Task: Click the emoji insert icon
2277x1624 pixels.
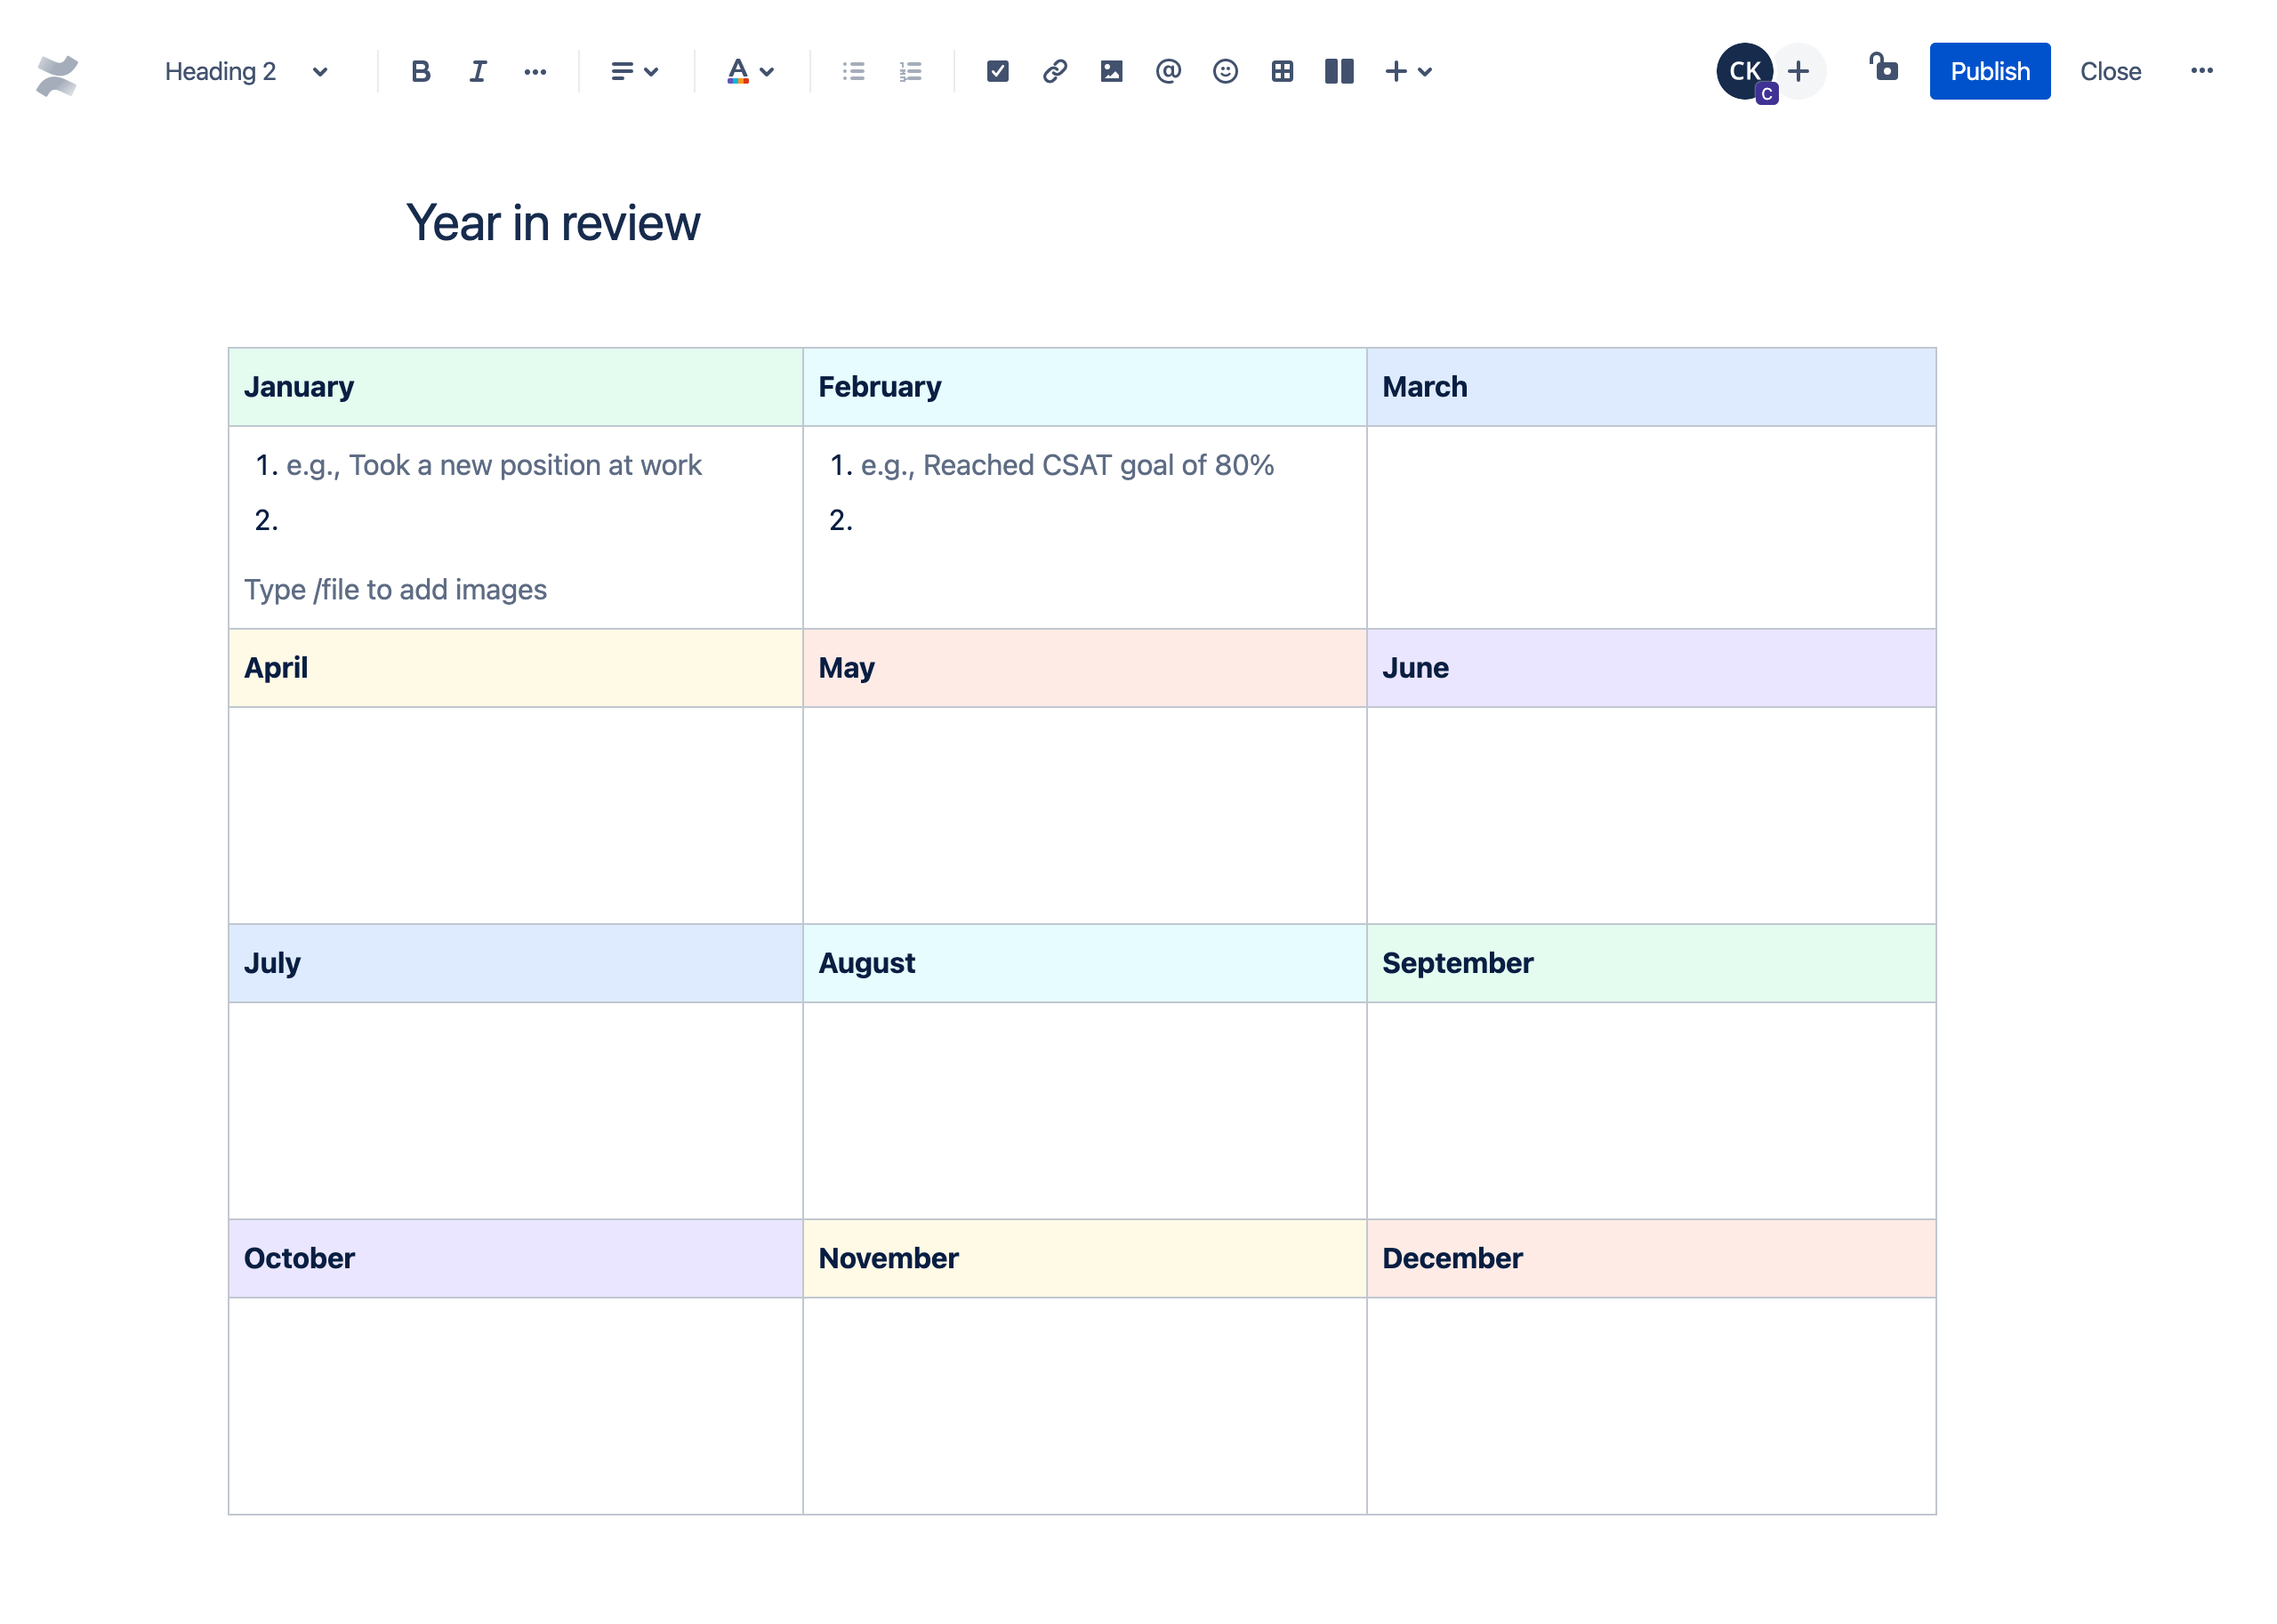Action: (x=1225, y=70)
